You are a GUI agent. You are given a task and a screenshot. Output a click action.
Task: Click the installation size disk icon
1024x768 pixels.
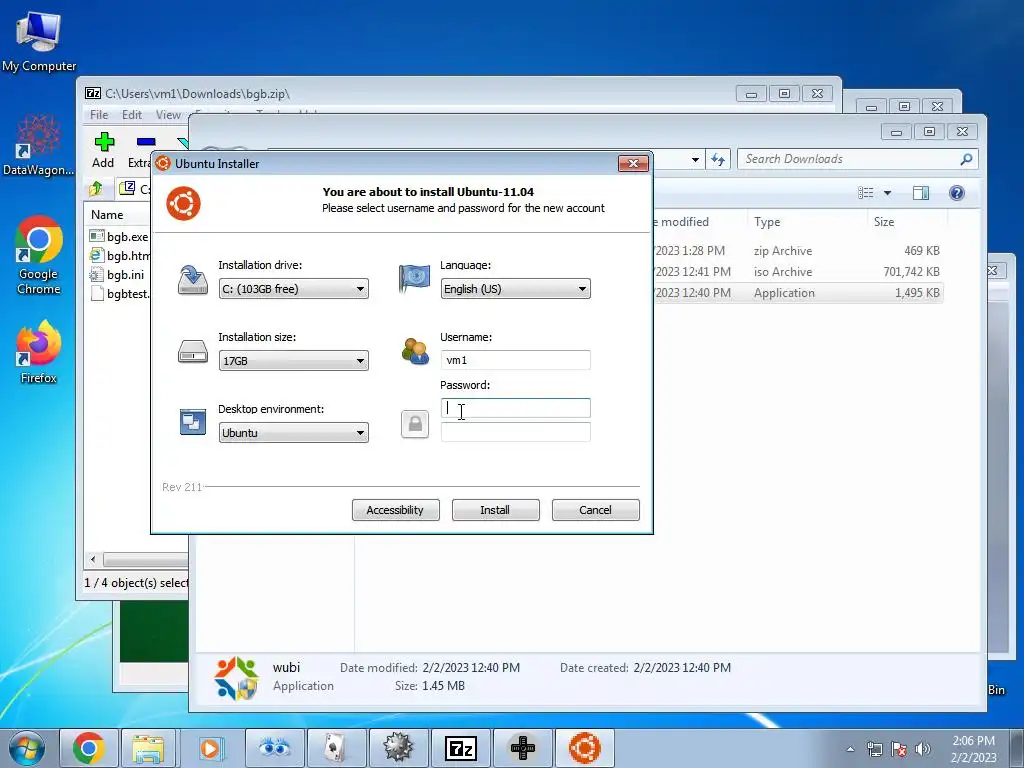(x=193, y=352)
